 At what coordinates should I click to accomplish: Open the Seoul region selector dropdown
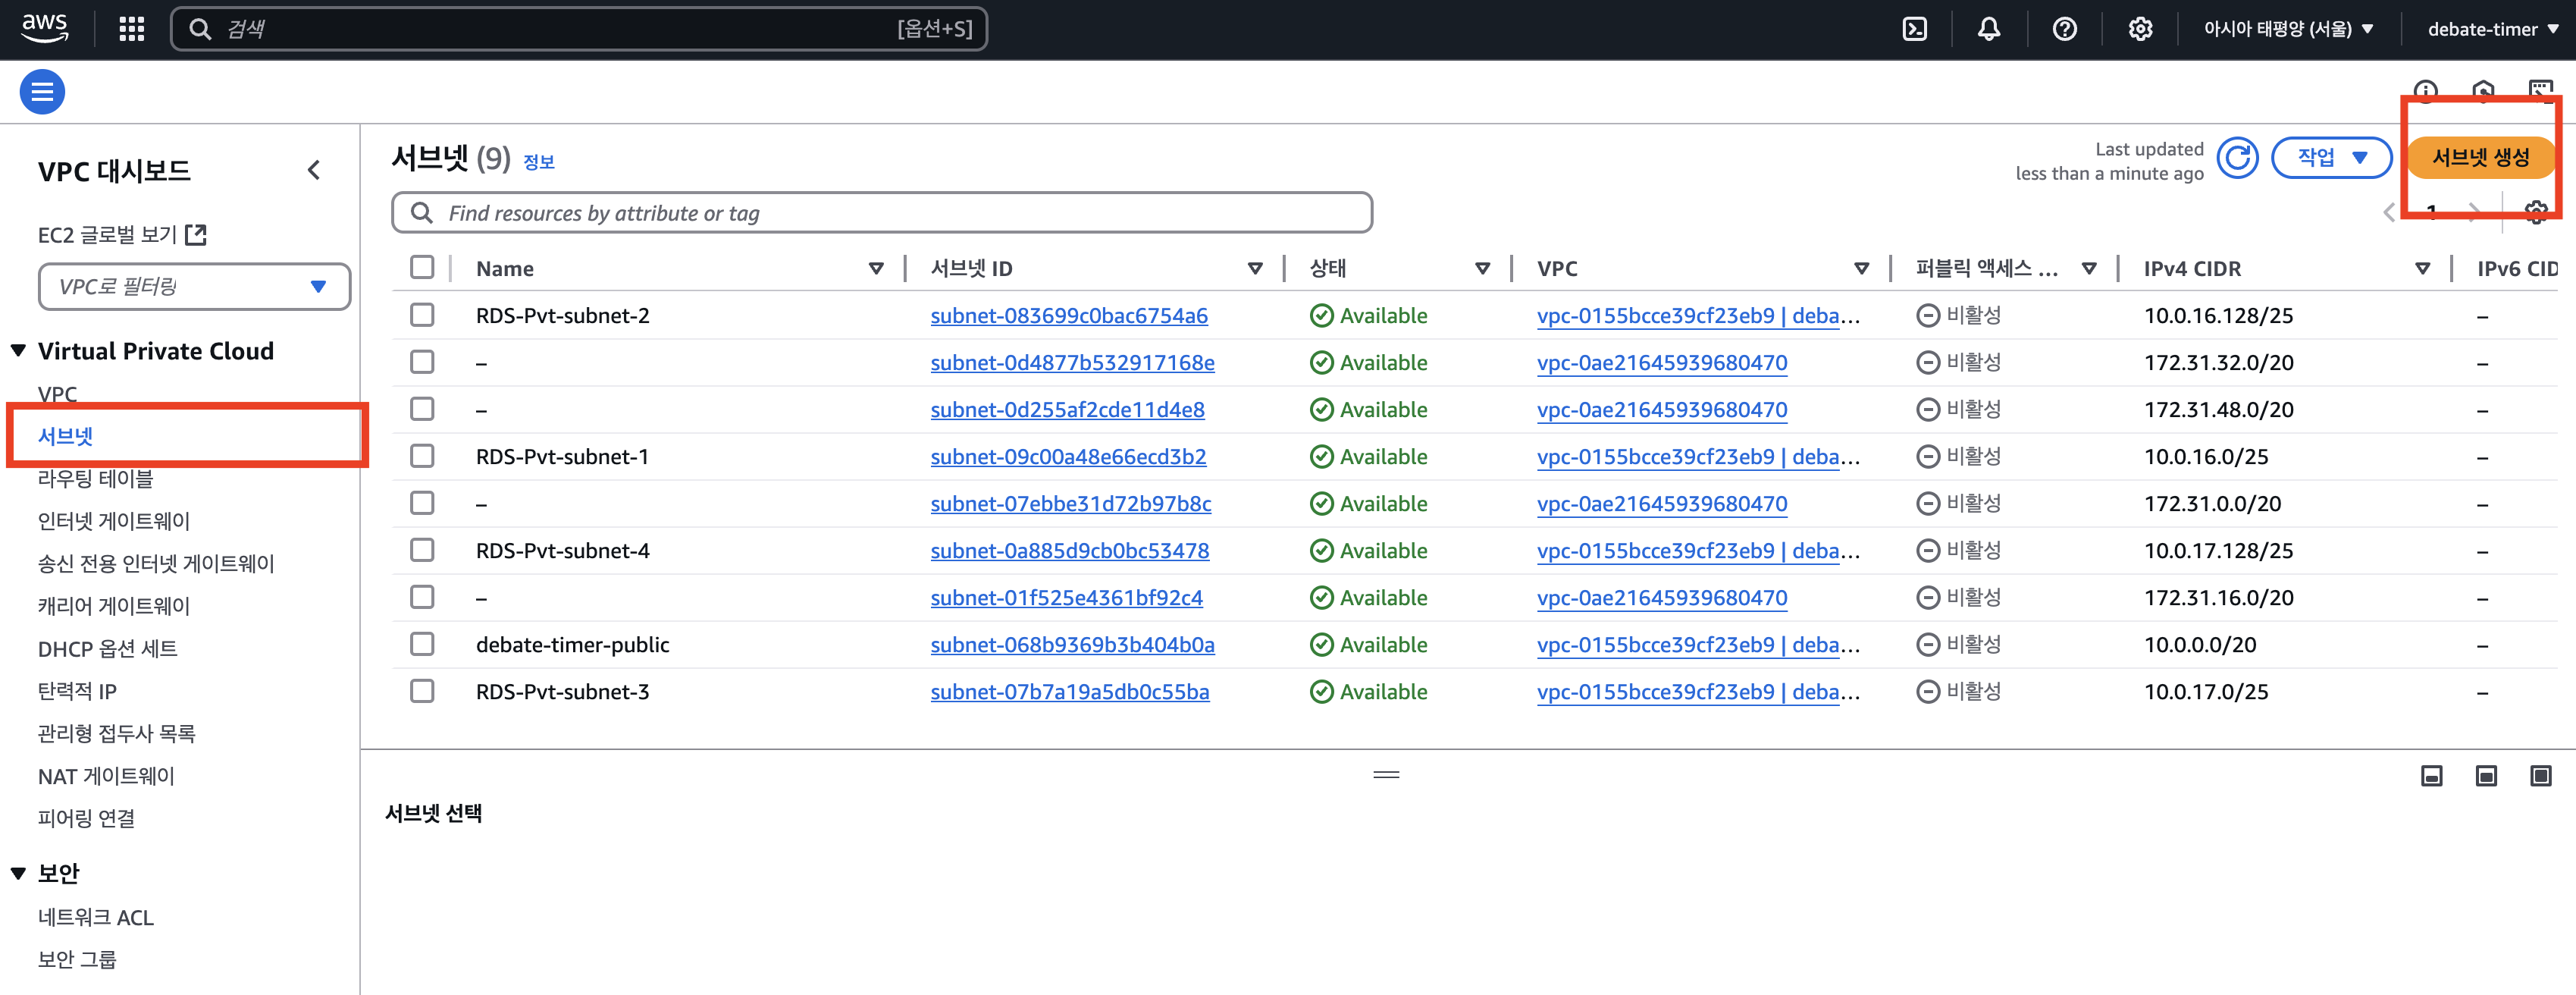(x=2288, y=29)
